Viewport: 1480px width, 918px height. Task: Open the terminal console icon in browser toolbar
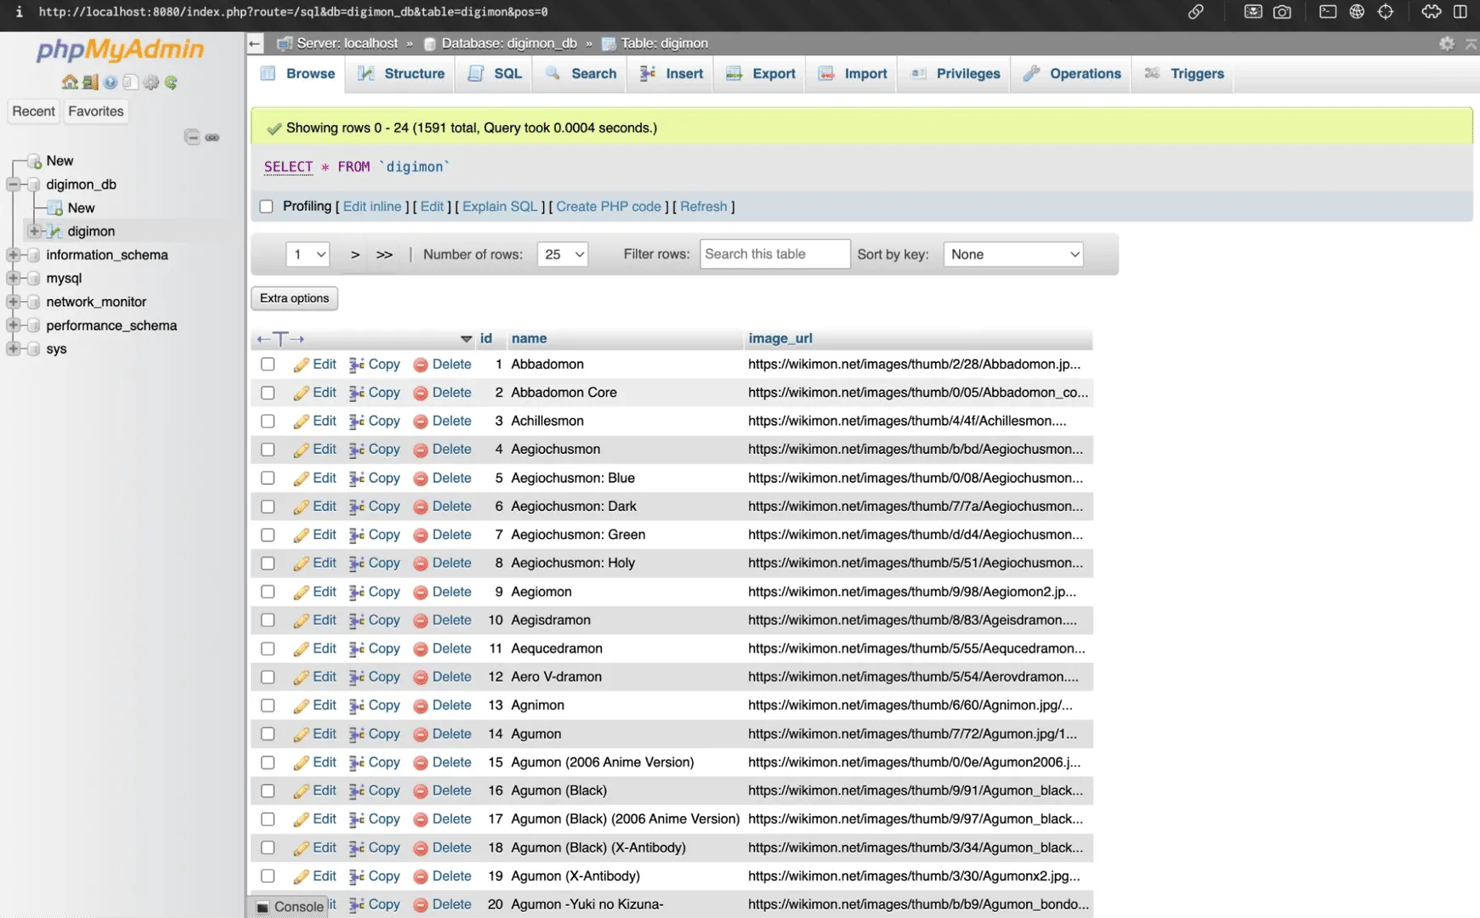1327,12
